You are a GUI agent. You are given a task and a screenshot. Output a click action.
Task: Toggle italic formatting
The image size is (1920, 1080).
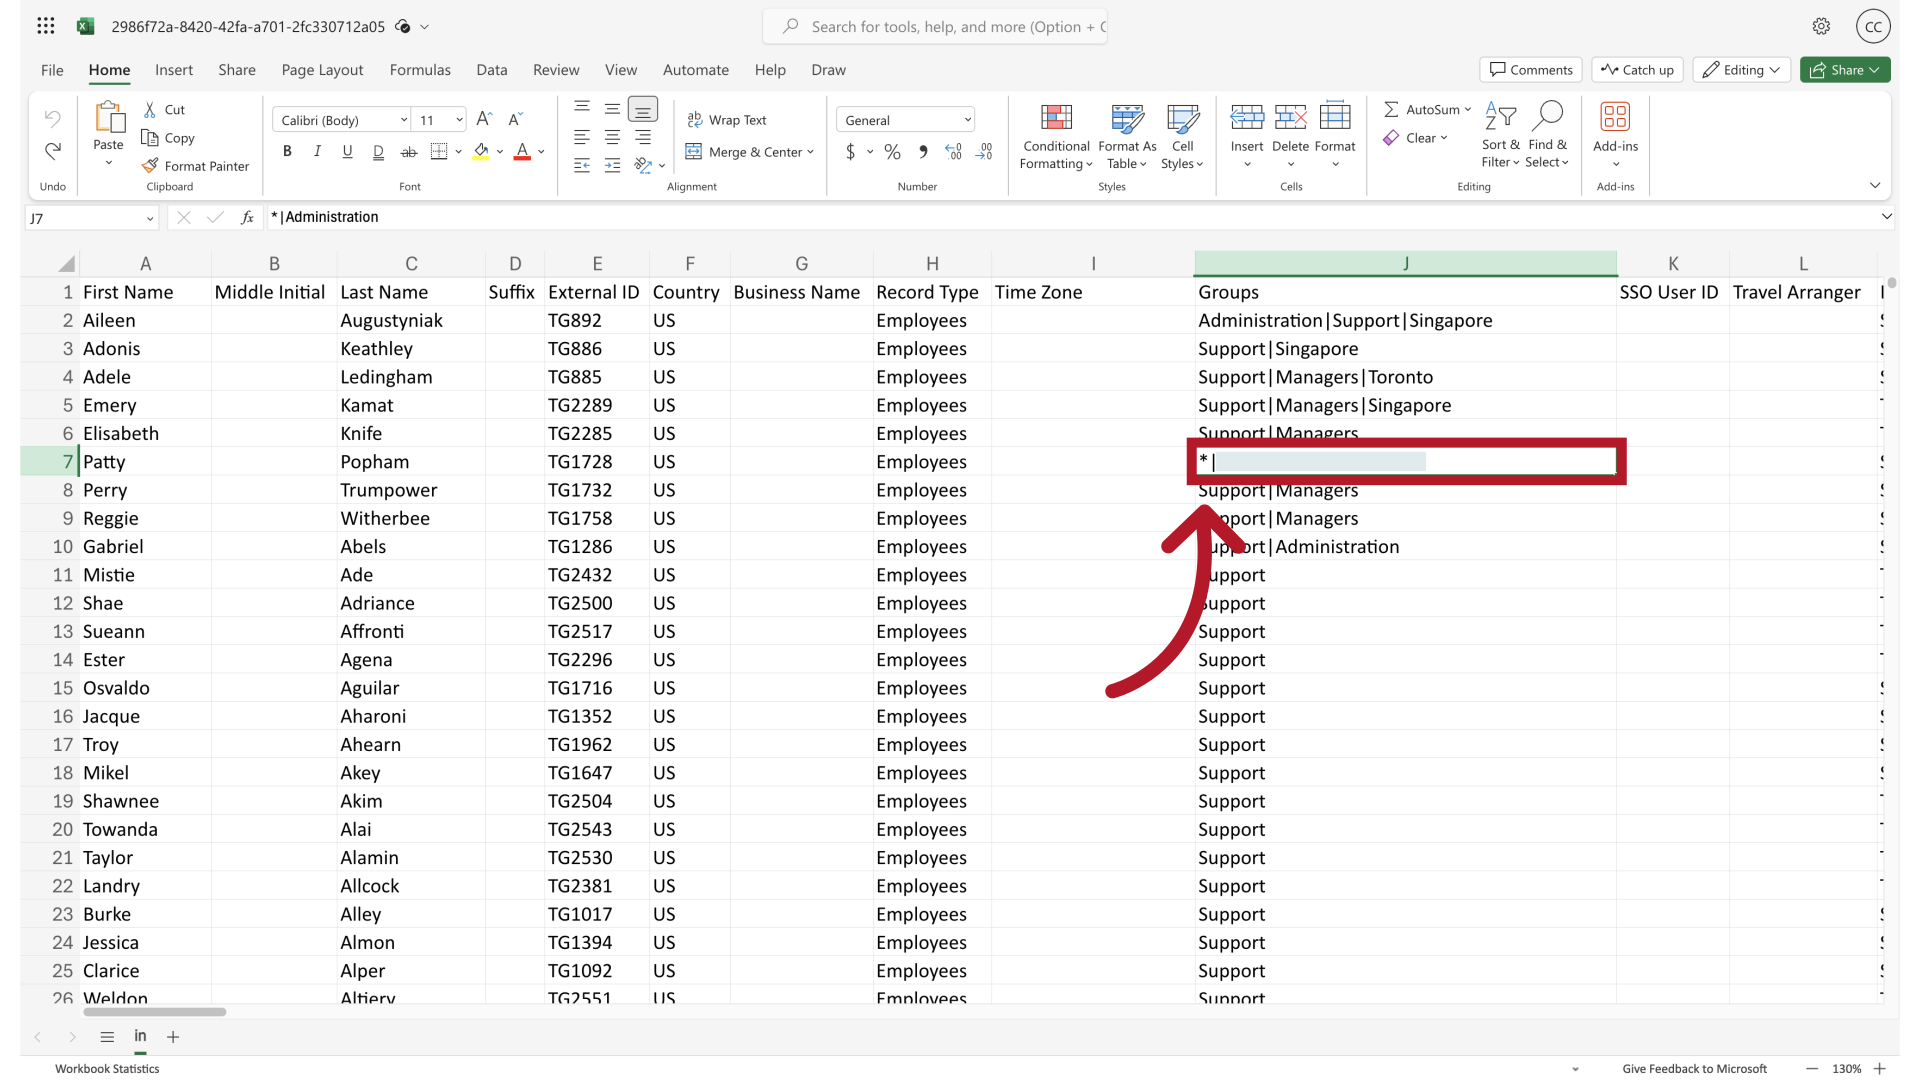click(x=317, y=152)
